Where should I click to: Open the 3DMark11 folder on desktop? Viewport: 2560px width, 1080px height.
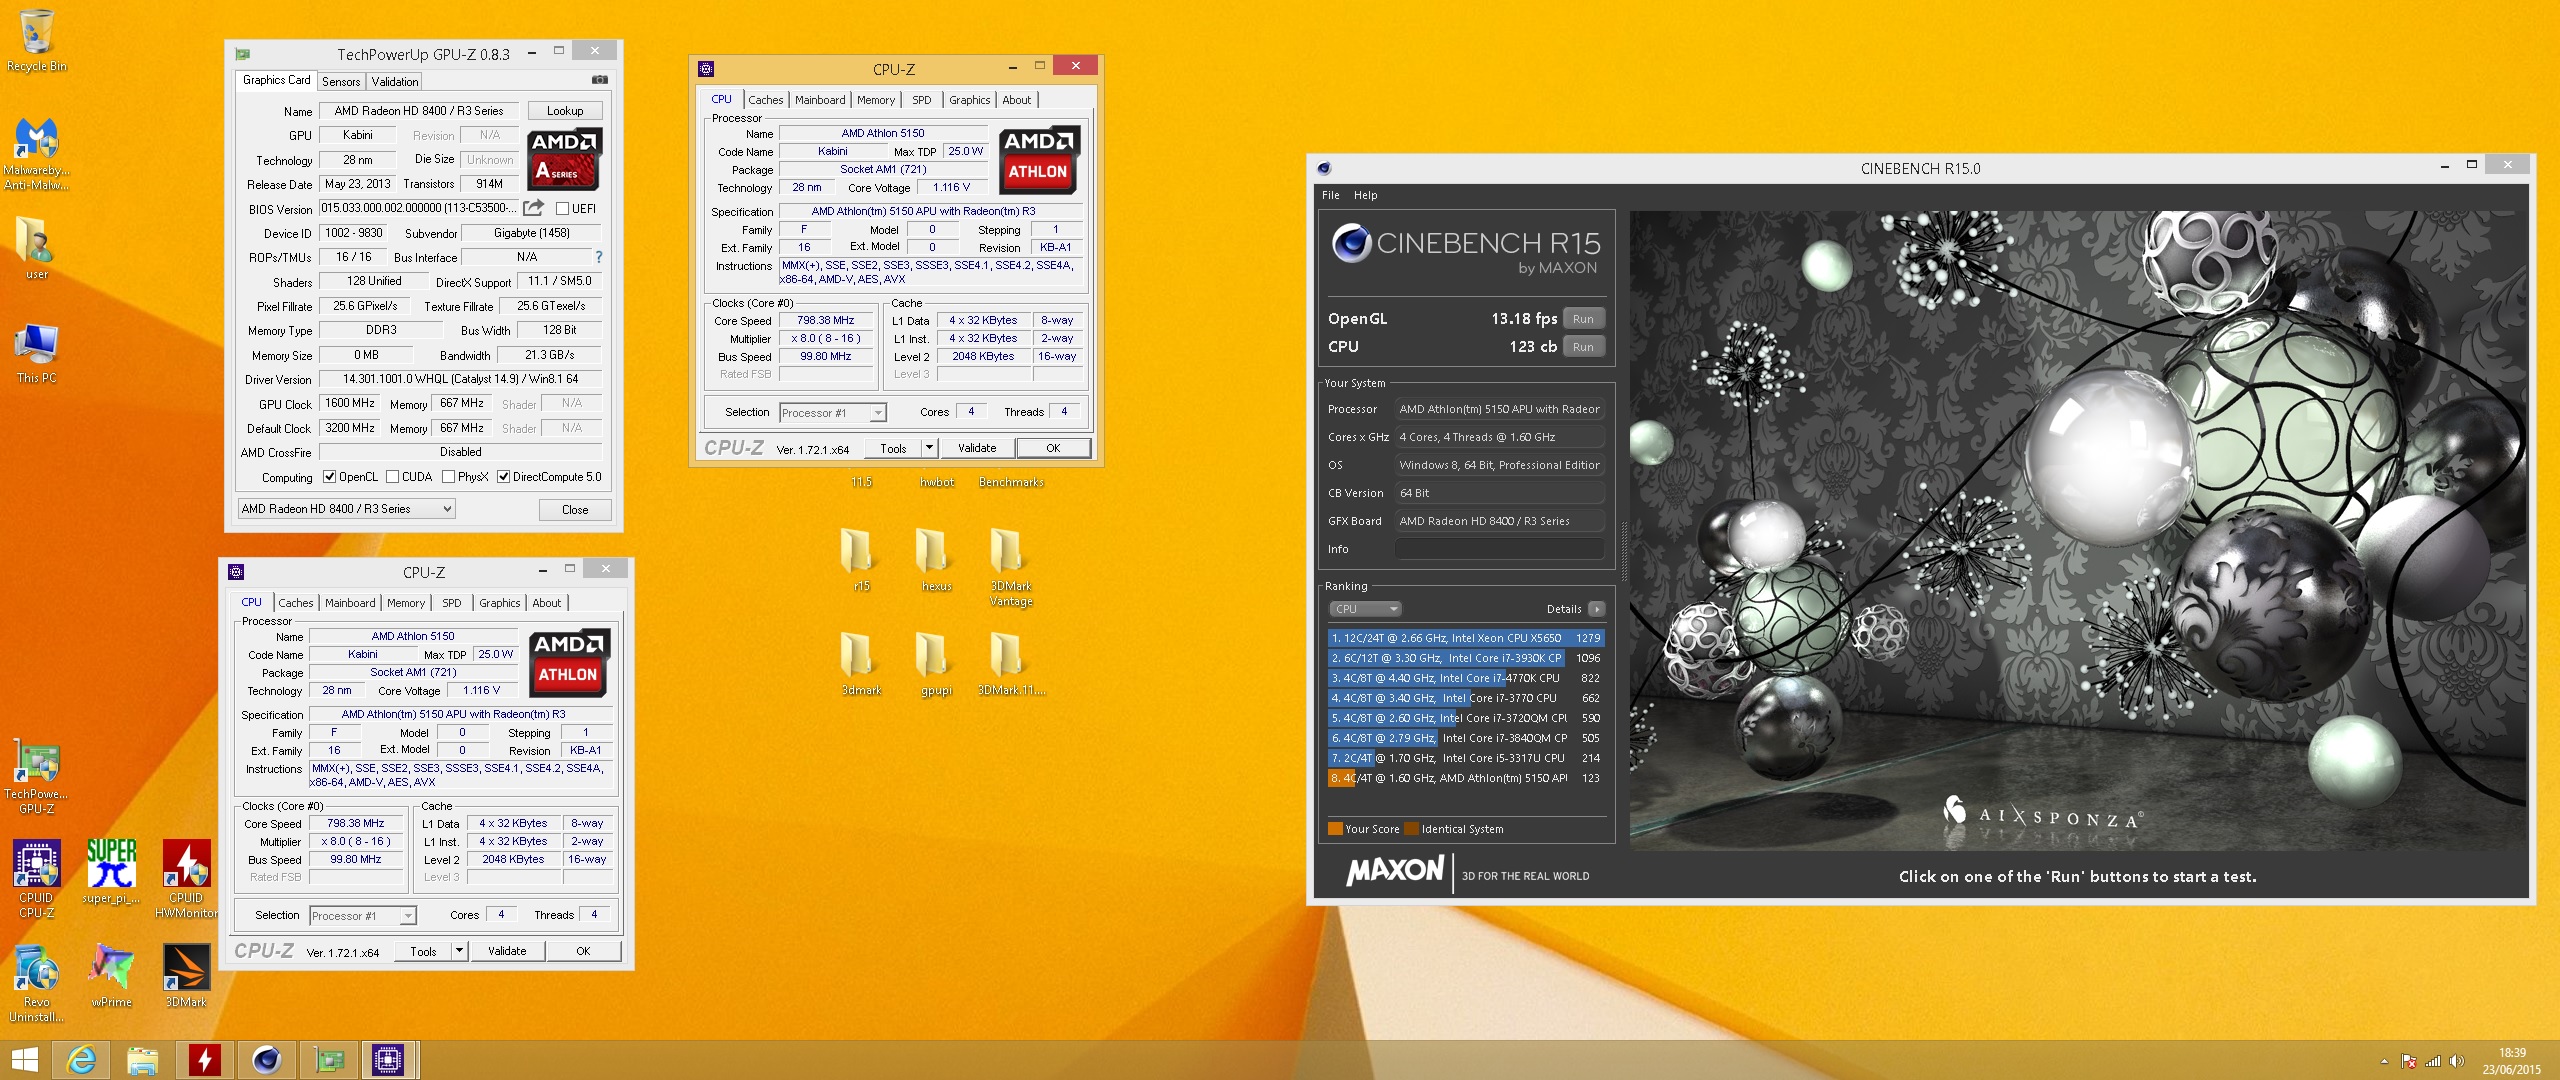[x=1011, y=663]
